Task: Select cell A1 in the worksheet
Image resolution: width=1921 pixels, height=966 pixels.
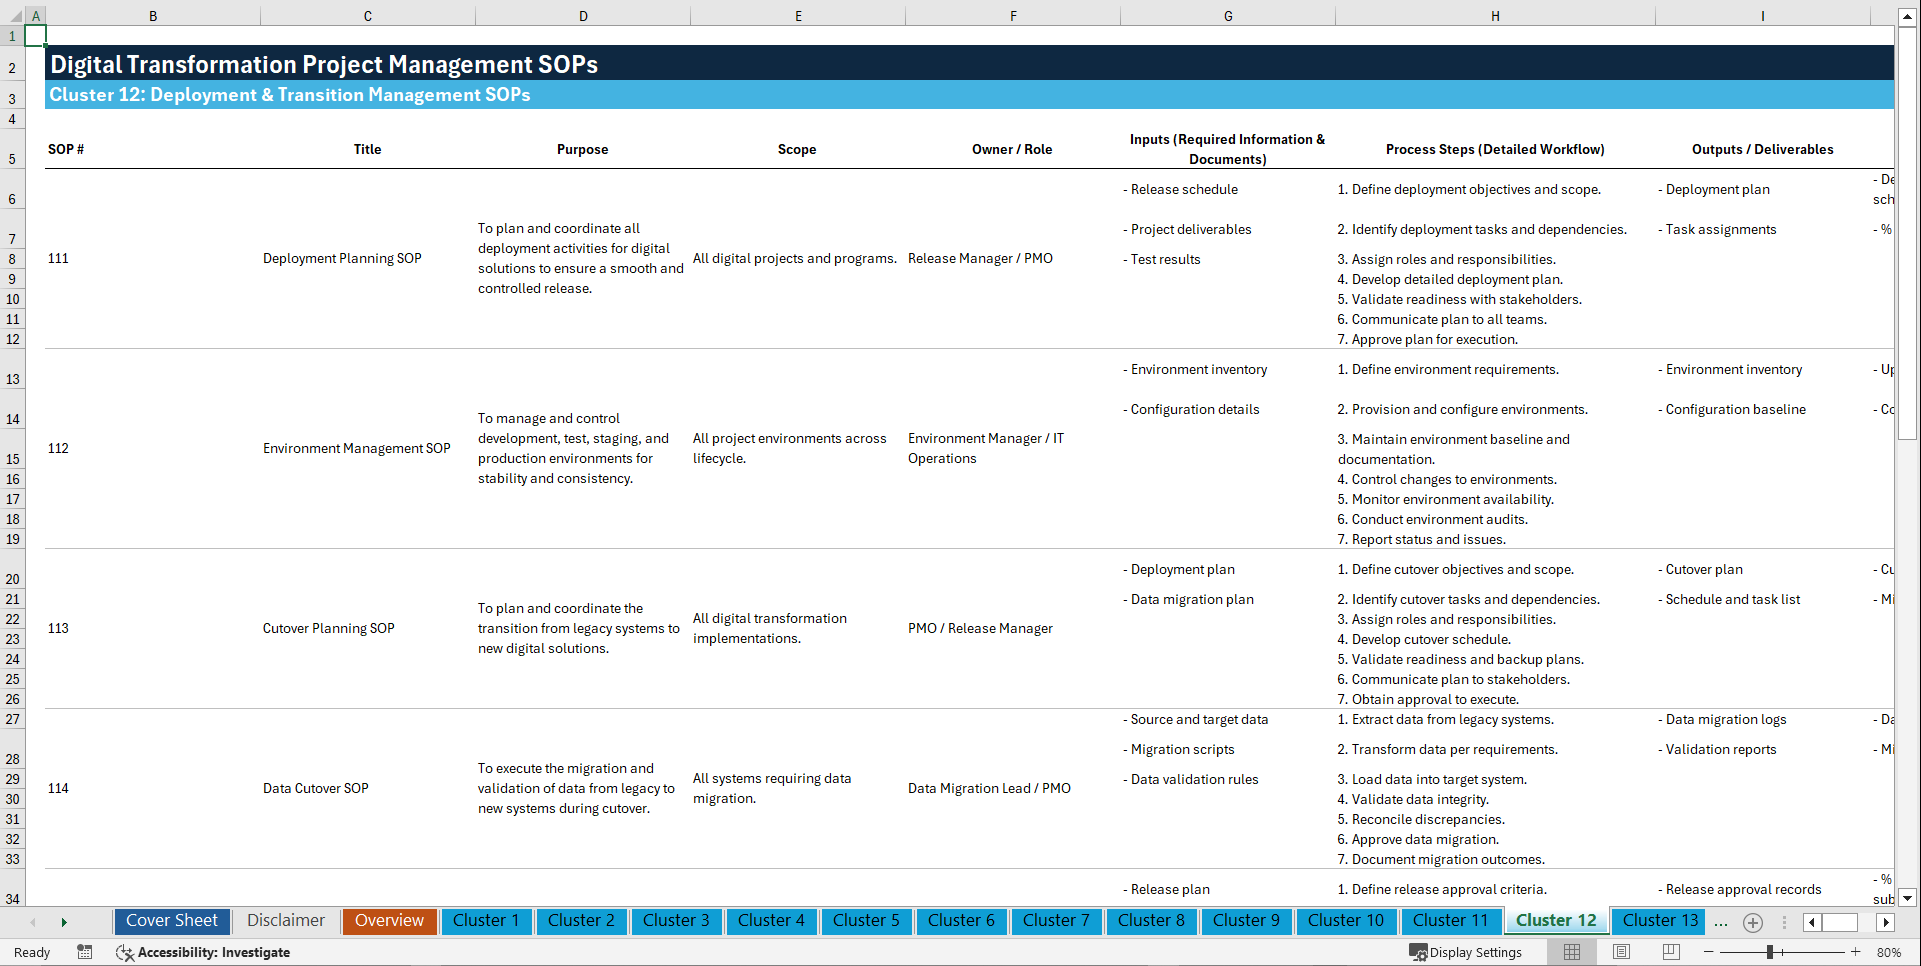Action: point(36,34)
